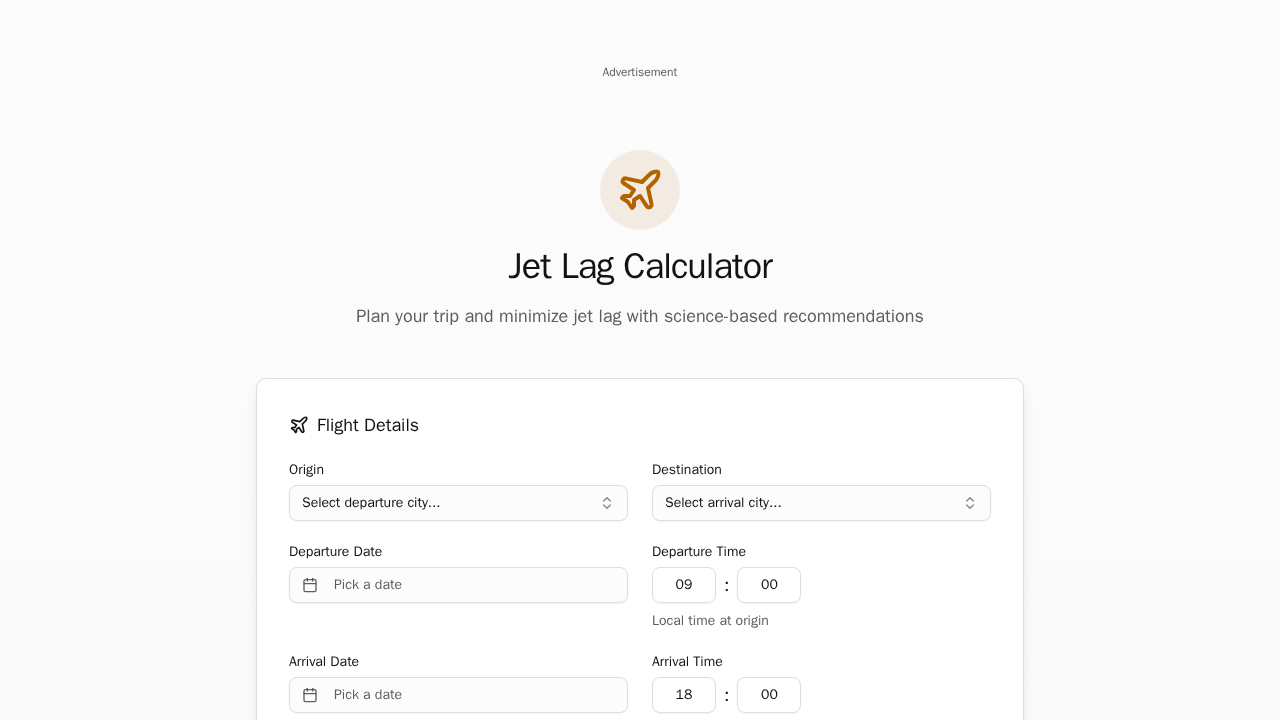The width and height of the screenshot is (1280, 720).
Task: Click the Destination select chevron icon
Action: pyautogui.click(x=970, y=503)
